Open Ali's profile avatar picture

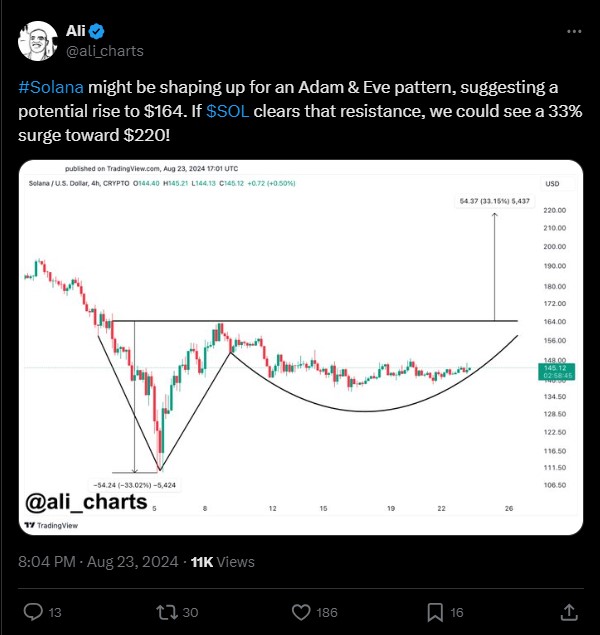pos(38,41)
